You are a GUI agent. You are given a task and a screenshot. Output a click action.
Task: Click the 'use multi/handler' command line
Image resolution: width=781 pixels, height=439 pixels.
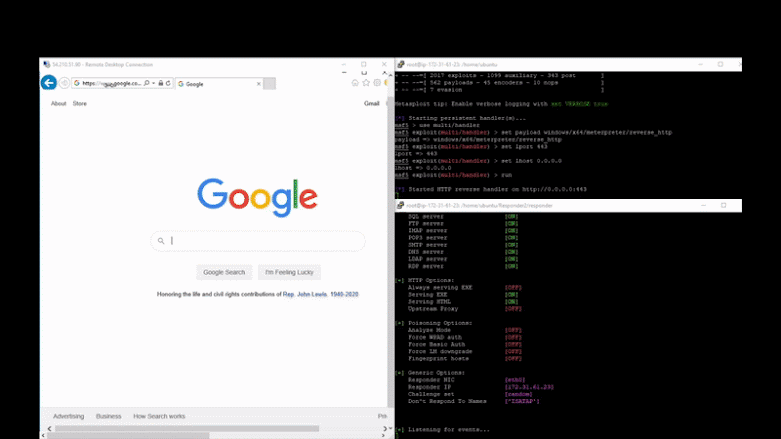(438, 125)
